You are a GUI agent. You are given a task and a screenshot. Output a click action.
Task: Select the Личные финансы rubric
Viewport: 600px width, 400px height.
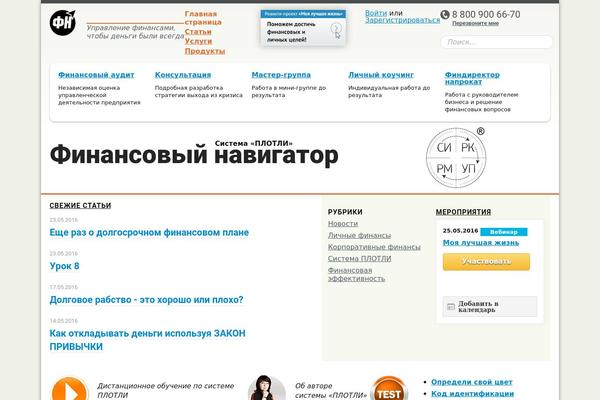(359, 235)
